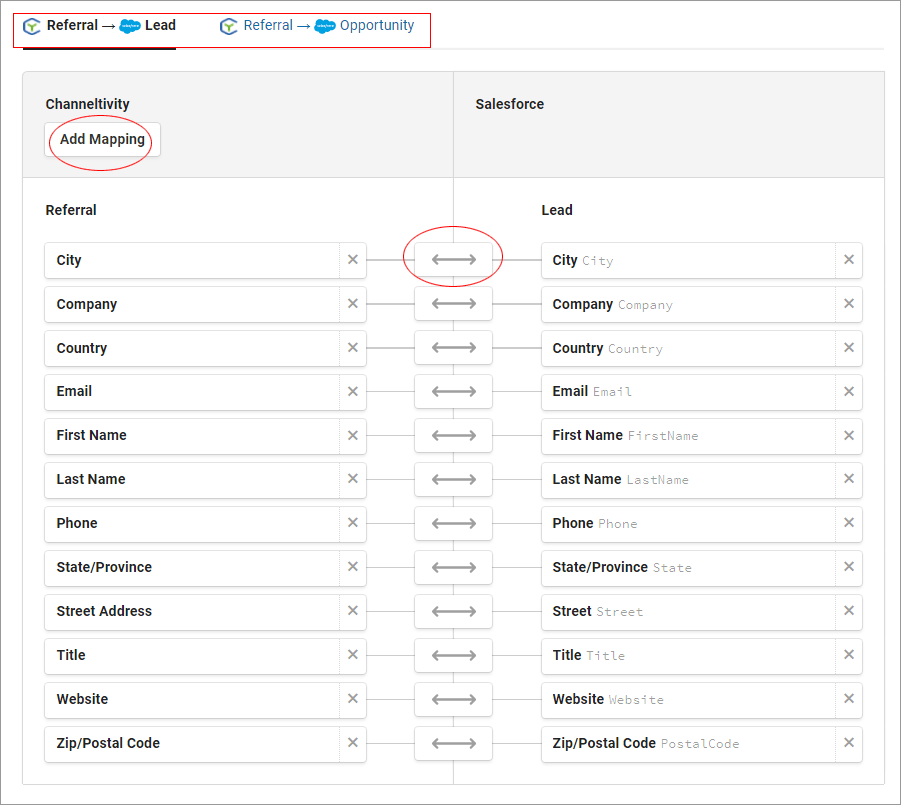Toggle sync direction for Last Name mapping

(453, 479)
